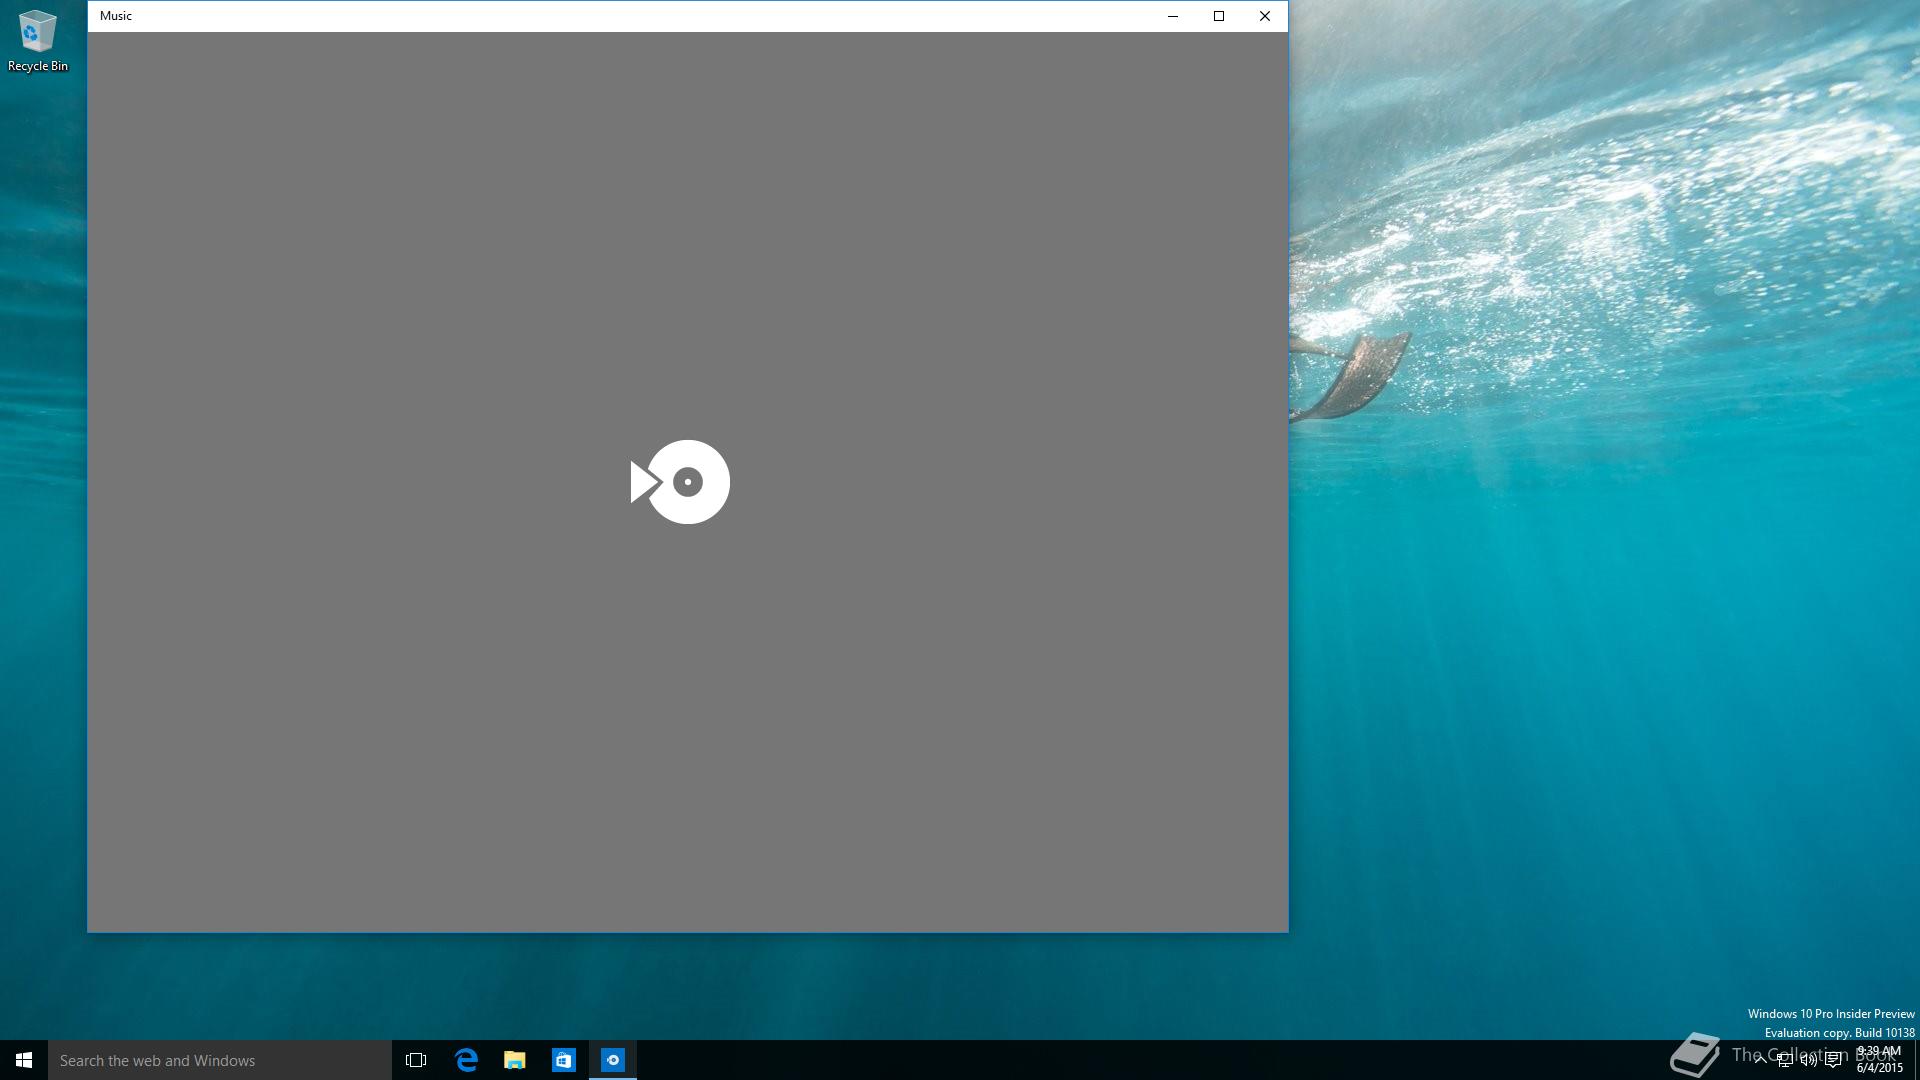This screenshot has width=1920, height=1080.
Task: Open the Store app on the taskbar
Action: click(564, 1060)
